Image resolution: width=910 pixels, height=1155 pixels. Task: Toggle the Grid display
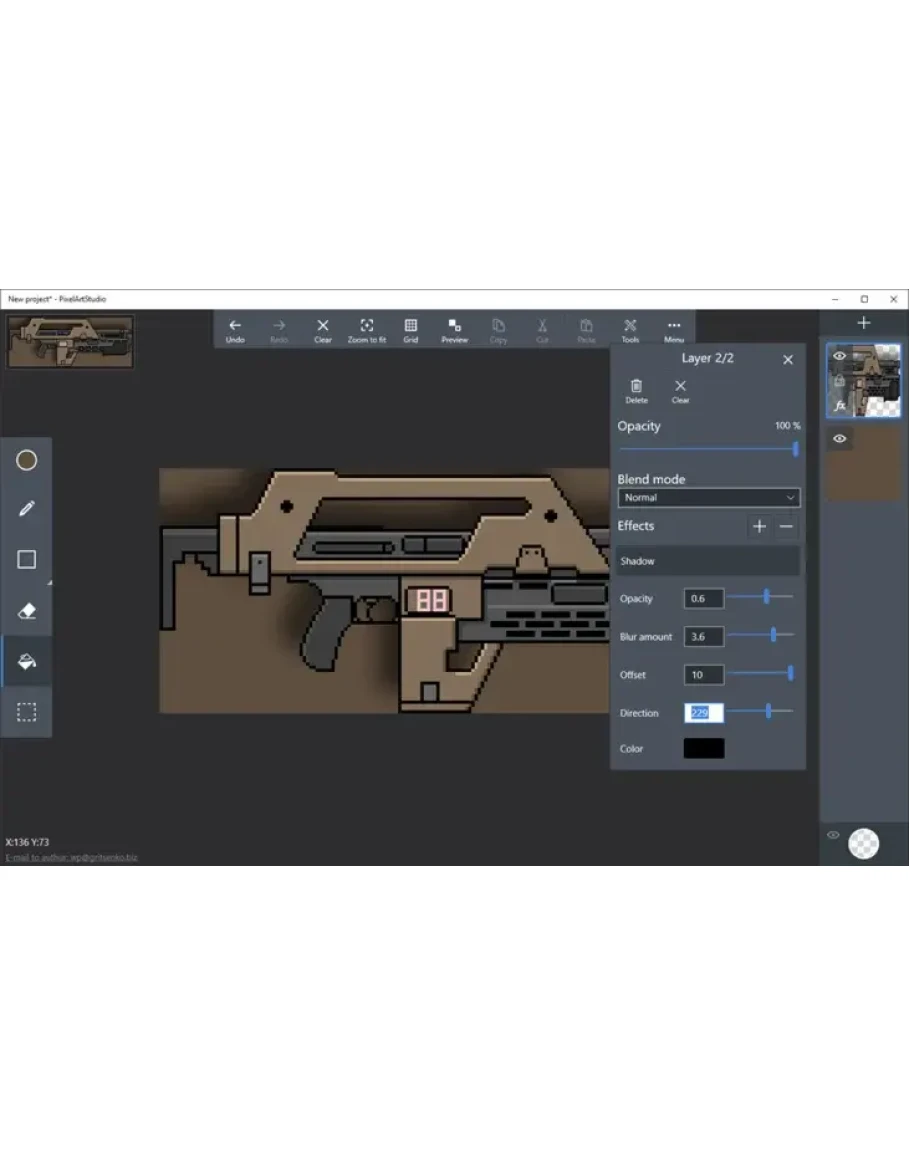pyautogui.click(x=411, y=330)
